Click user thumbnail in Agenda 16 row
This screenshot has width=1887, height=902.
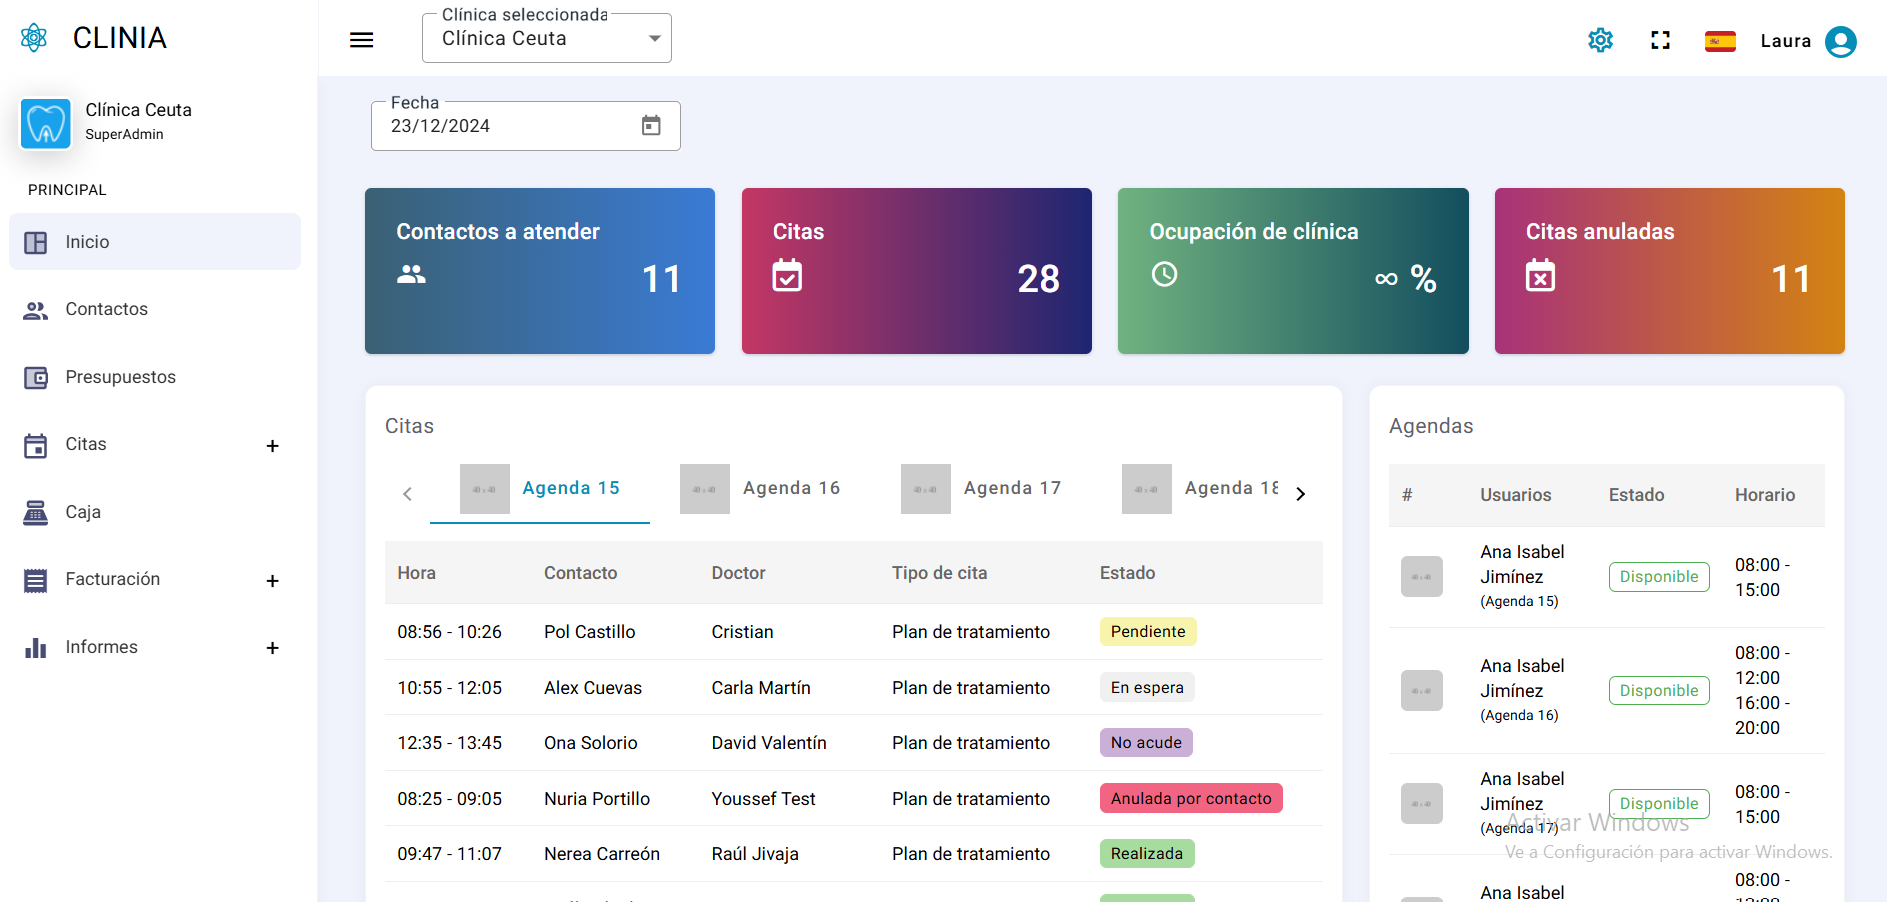pyautogui.click(x=1421, y=691)
